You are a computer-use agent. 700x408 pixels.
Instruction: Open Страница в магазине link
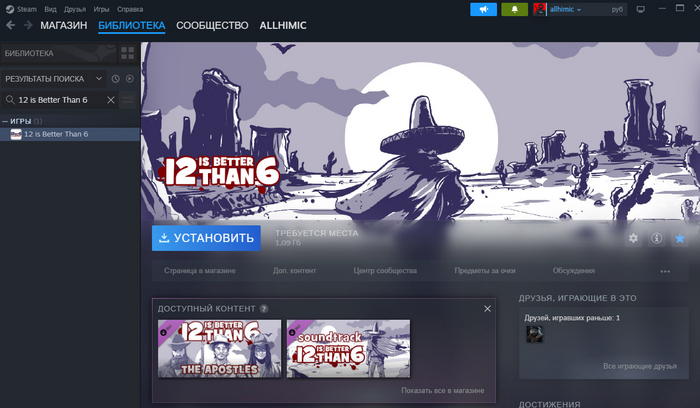coord(200,271)
